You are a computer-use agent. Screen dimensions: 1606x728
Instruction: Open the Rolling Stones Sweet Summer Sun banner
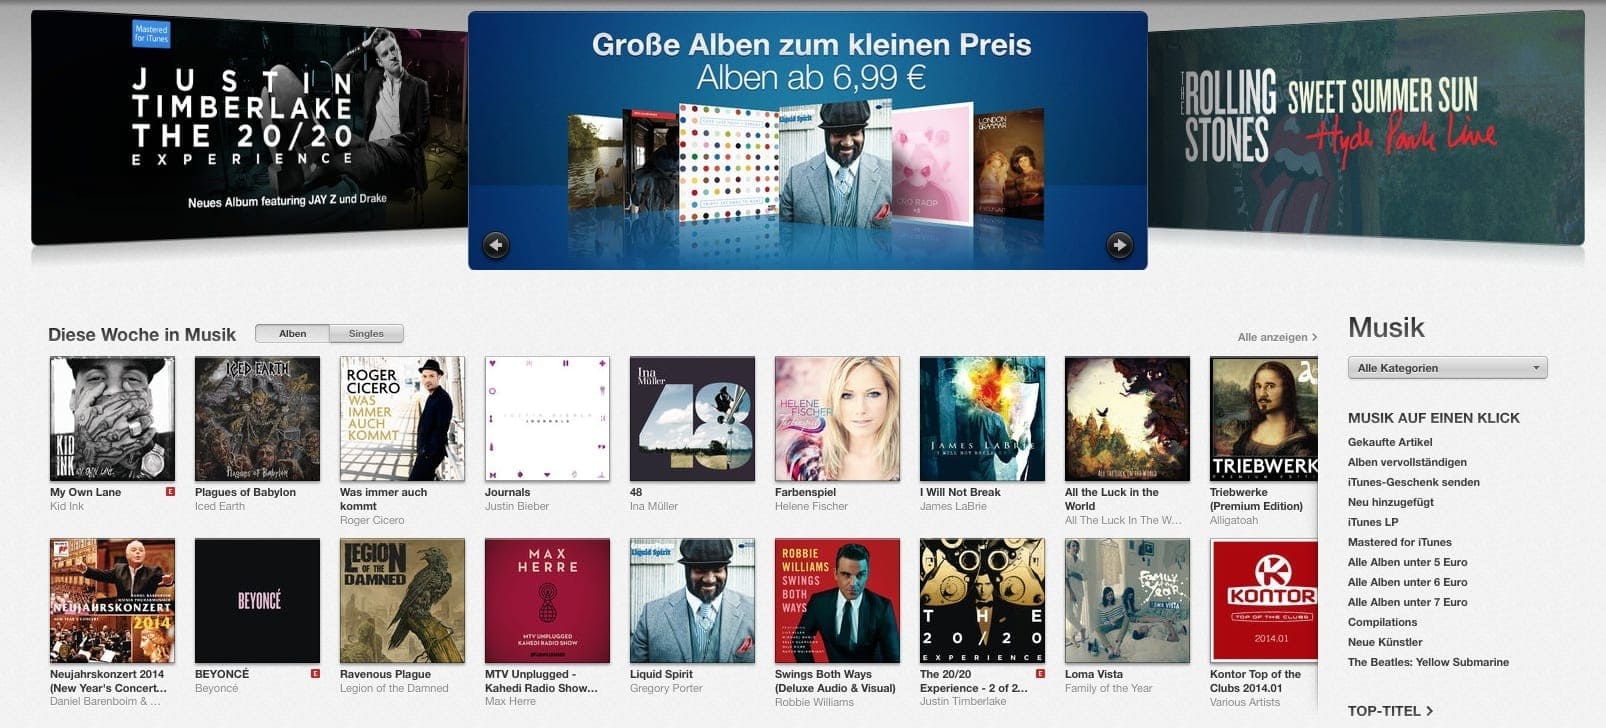(x=1366, y=128)
